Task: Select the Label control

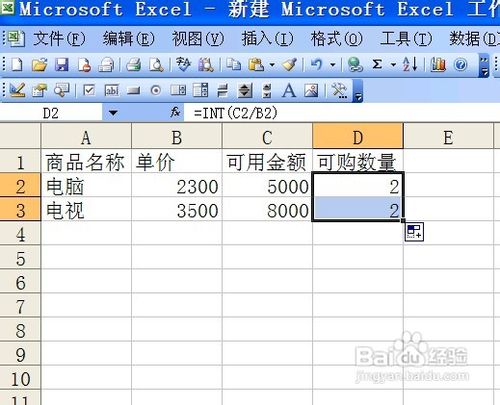Action: (x=289, y=90)
